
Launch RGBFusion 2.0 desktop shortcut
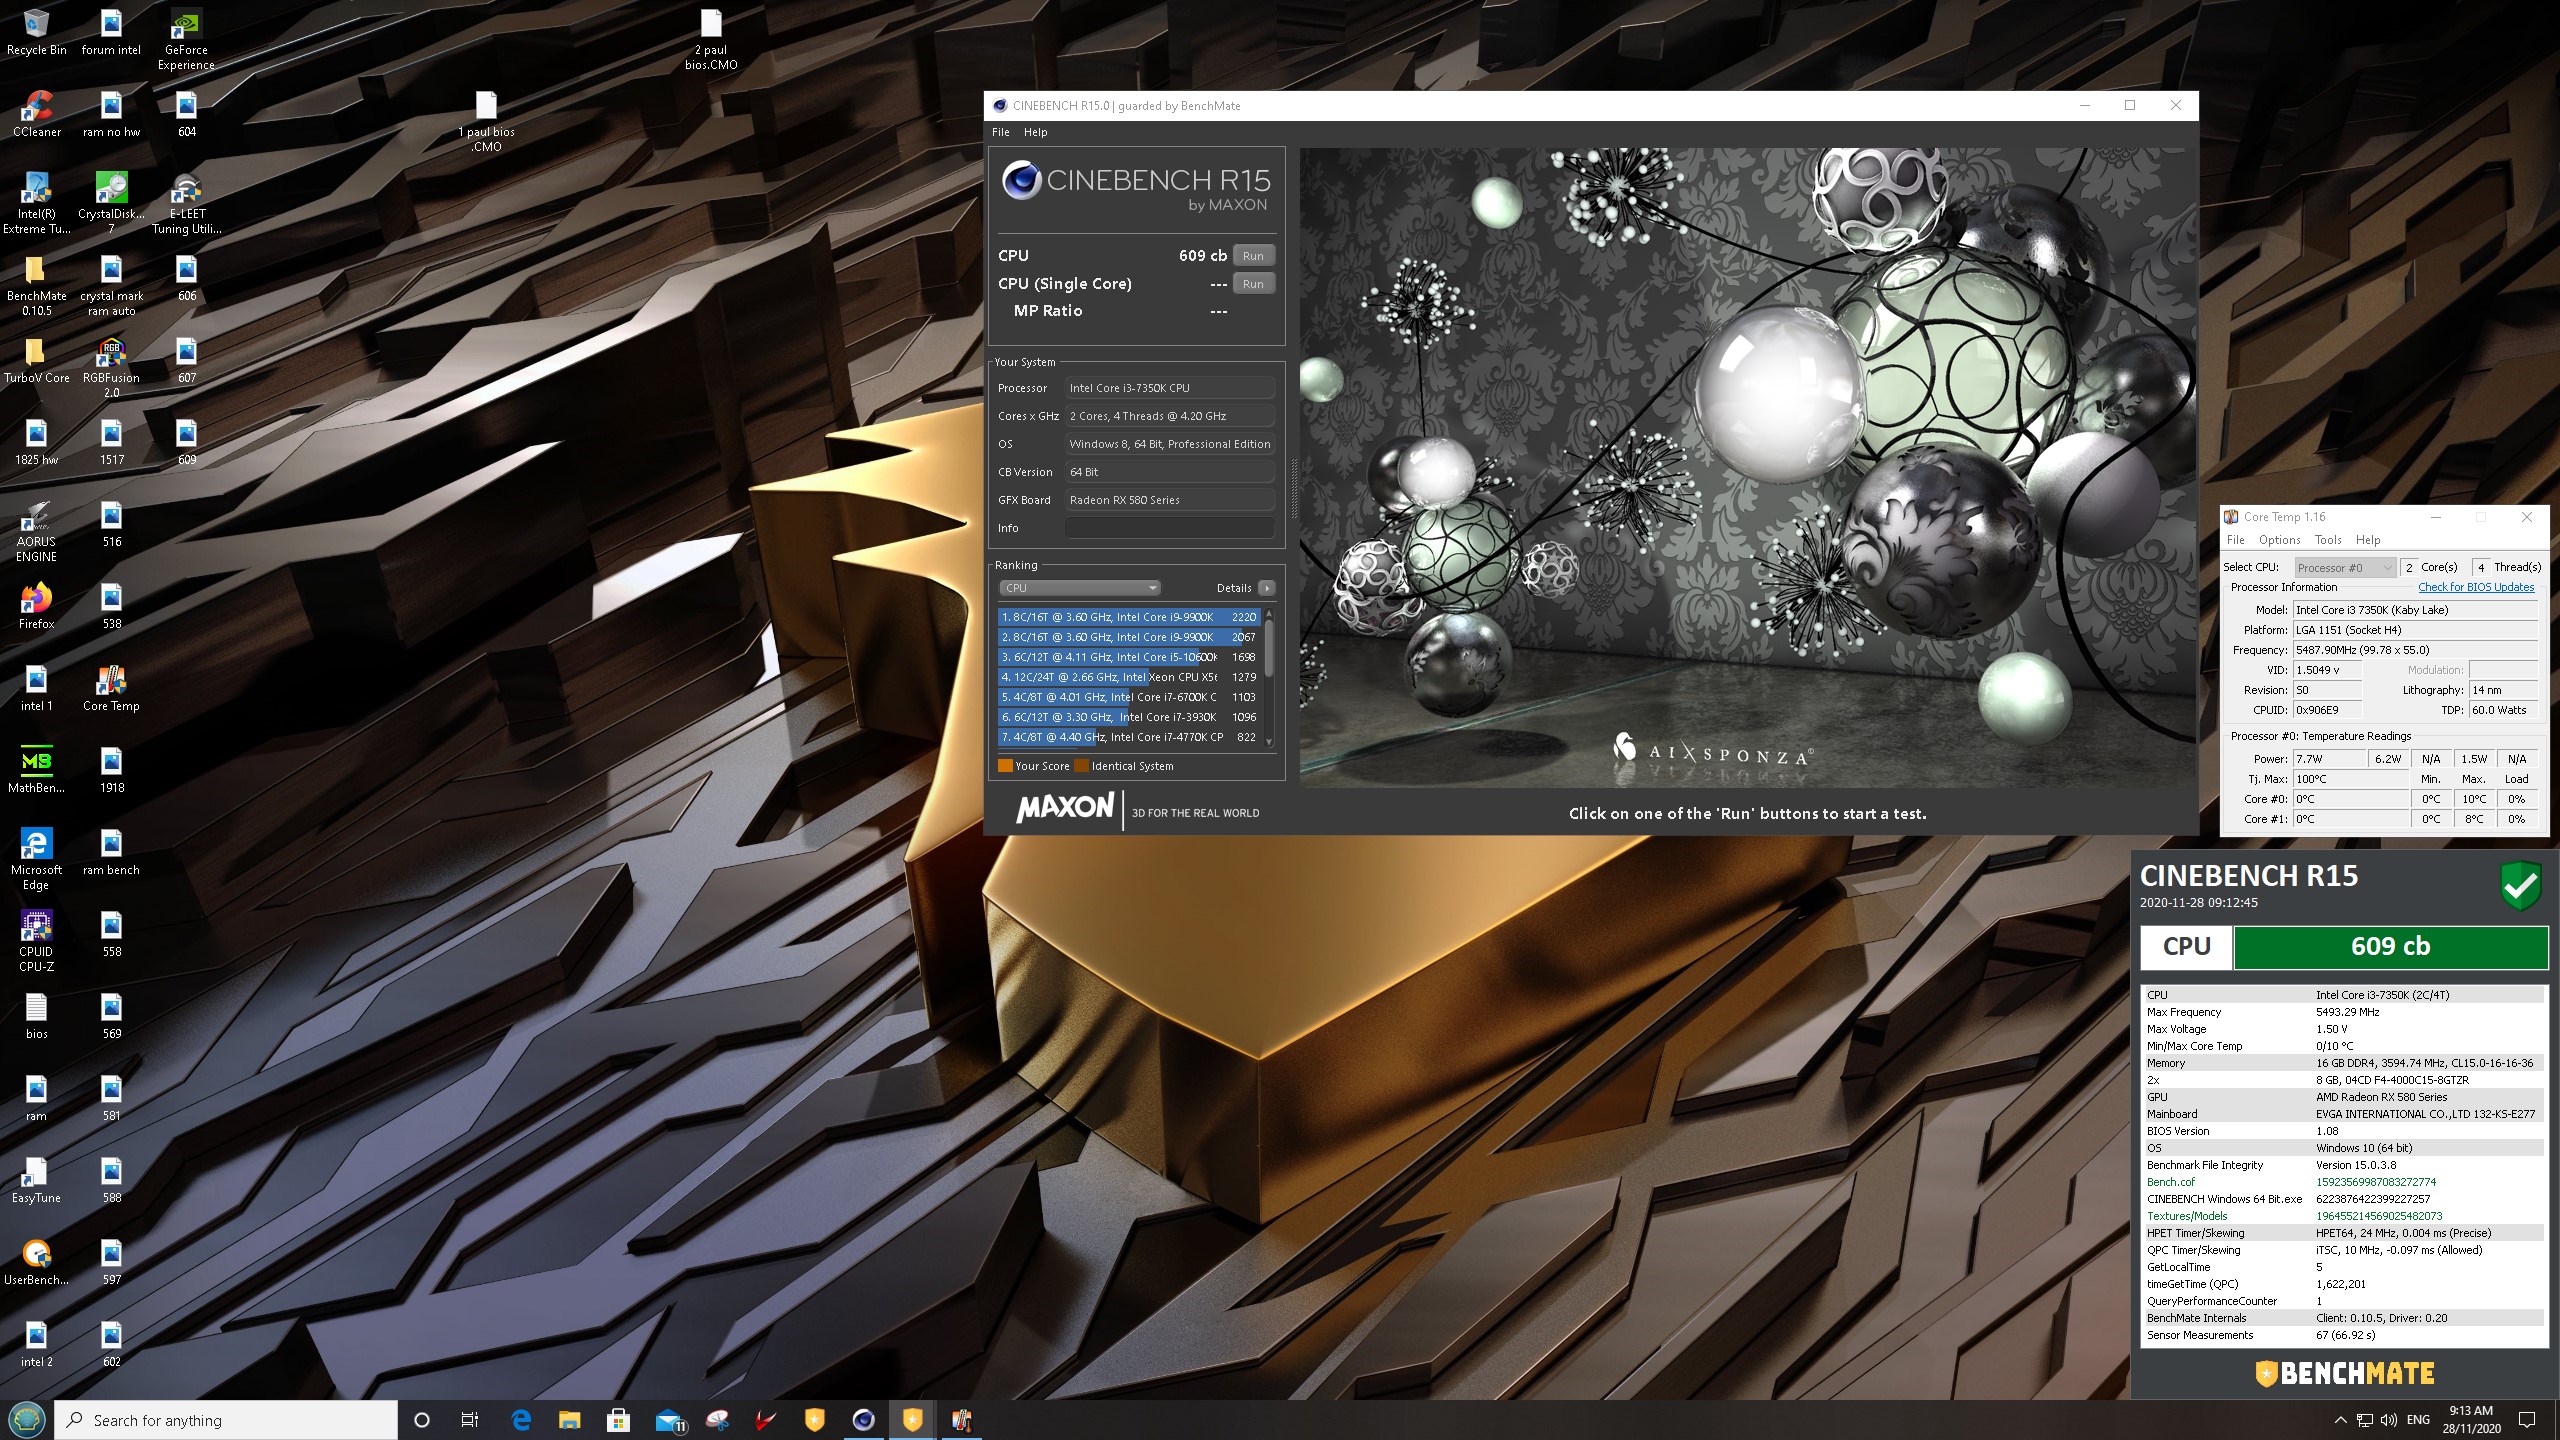111,367
